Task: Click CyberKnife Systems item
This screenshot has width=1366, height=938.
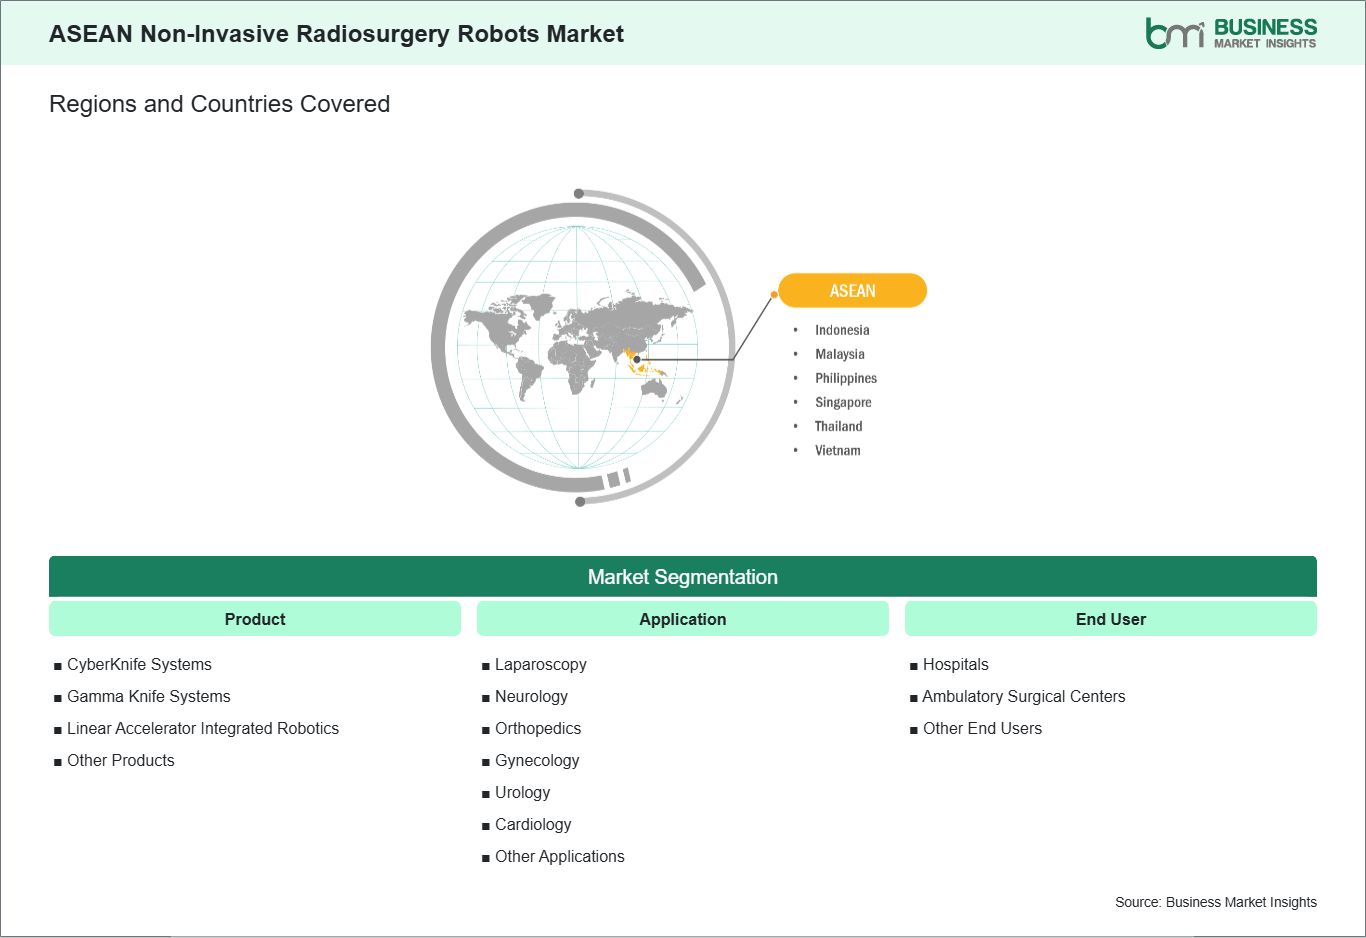Action: pyautogui.click(x=139, y=664)
